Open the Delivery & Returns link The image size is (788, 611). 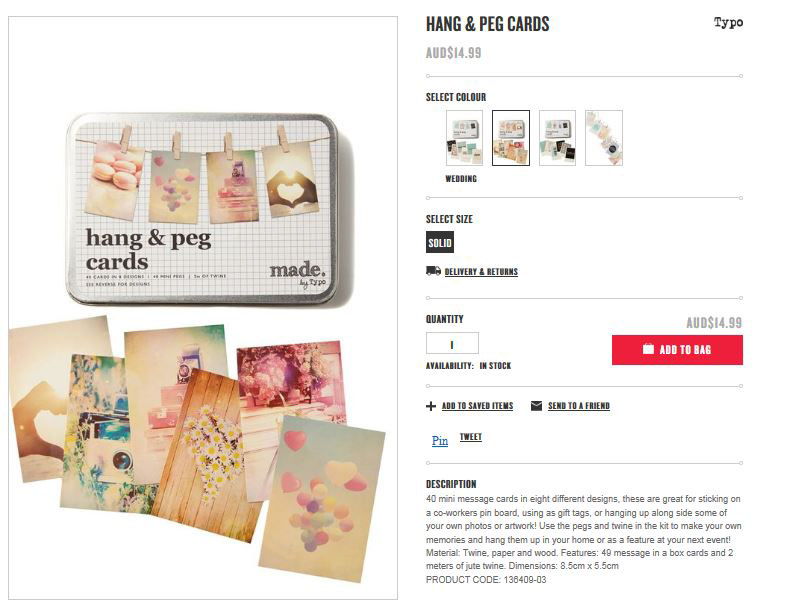tap(481, 271)
